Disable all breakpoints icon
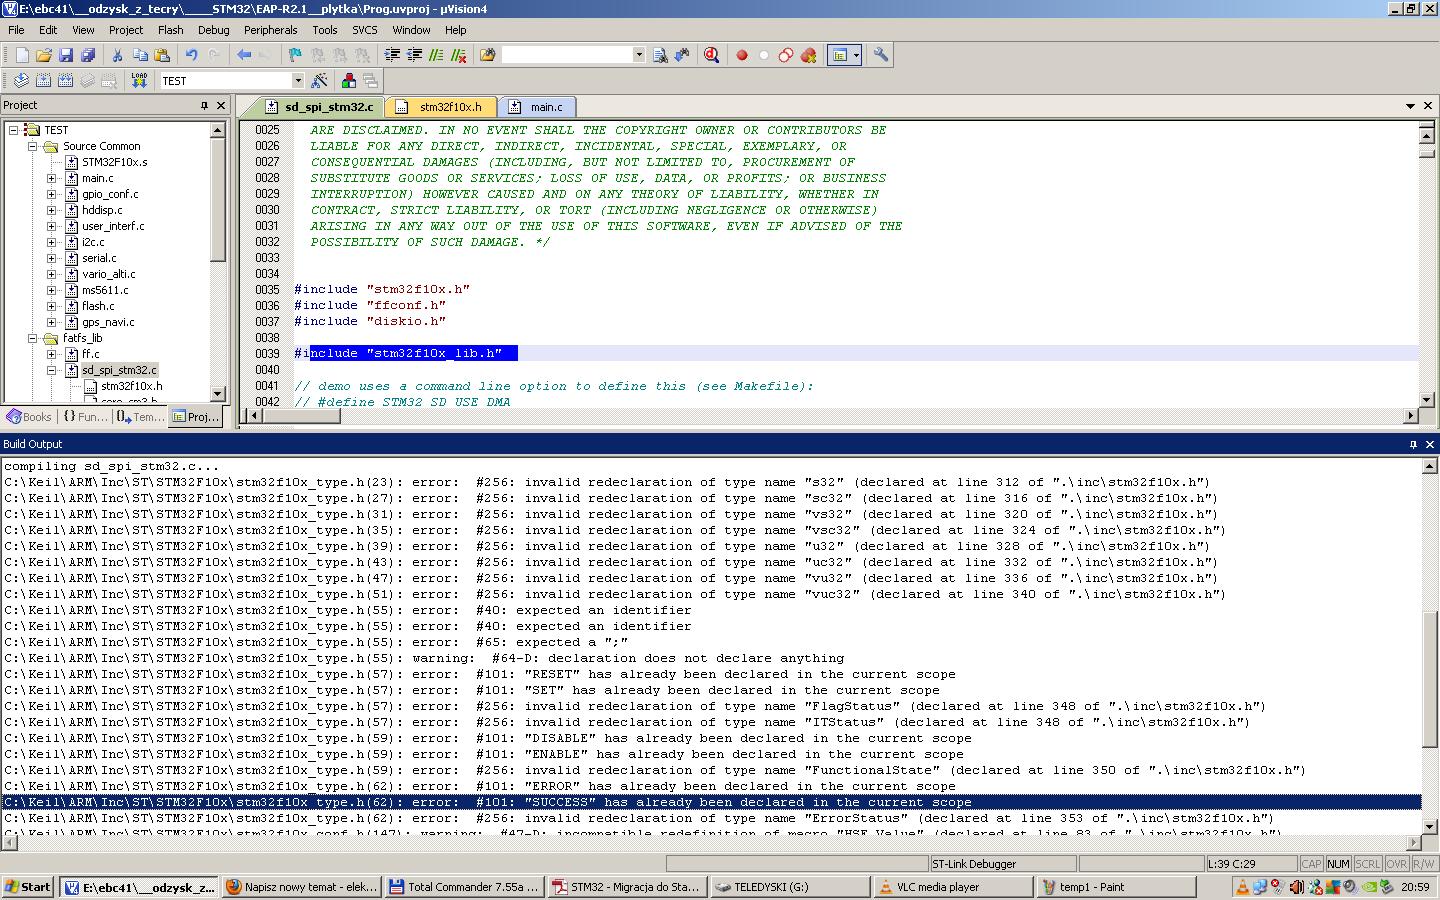This screenshot has width=1440, height=900. pyautogui.click(x=786, y=55)
